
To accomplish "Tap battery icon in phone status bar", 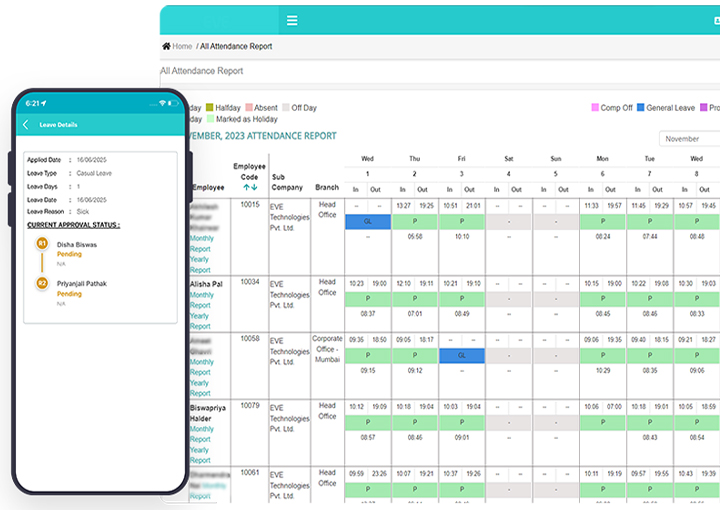I will point(173,103).
